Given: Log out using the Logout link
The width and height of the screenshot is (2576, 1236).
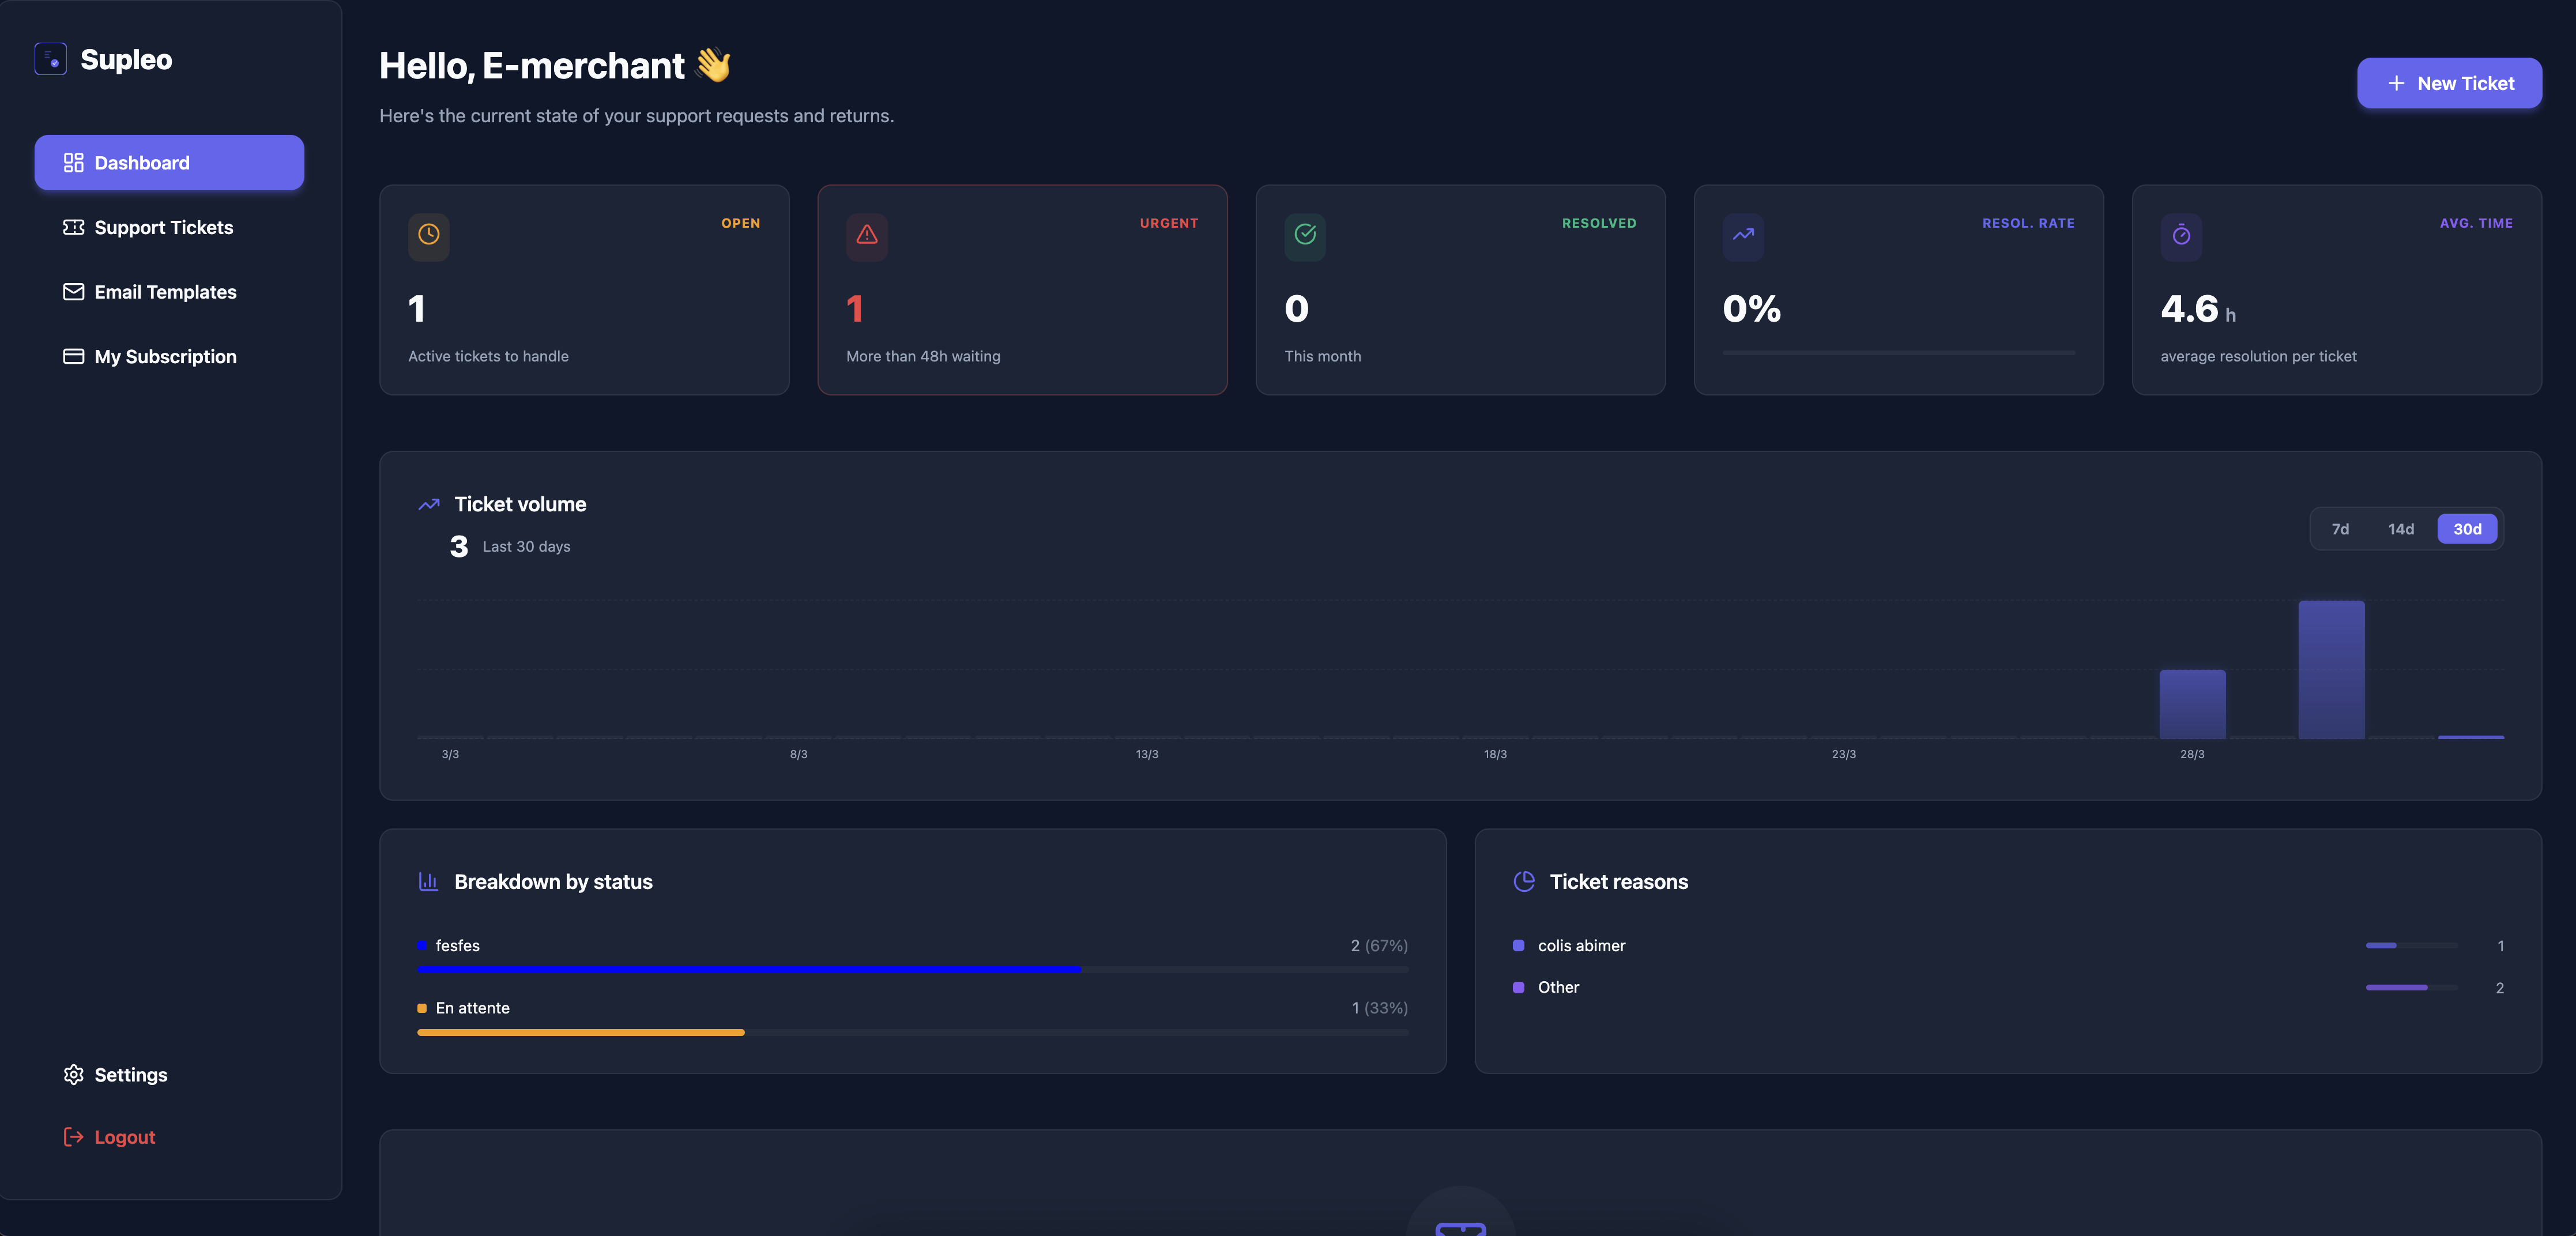Looking at the screenshot, I should pos(124,1137).
